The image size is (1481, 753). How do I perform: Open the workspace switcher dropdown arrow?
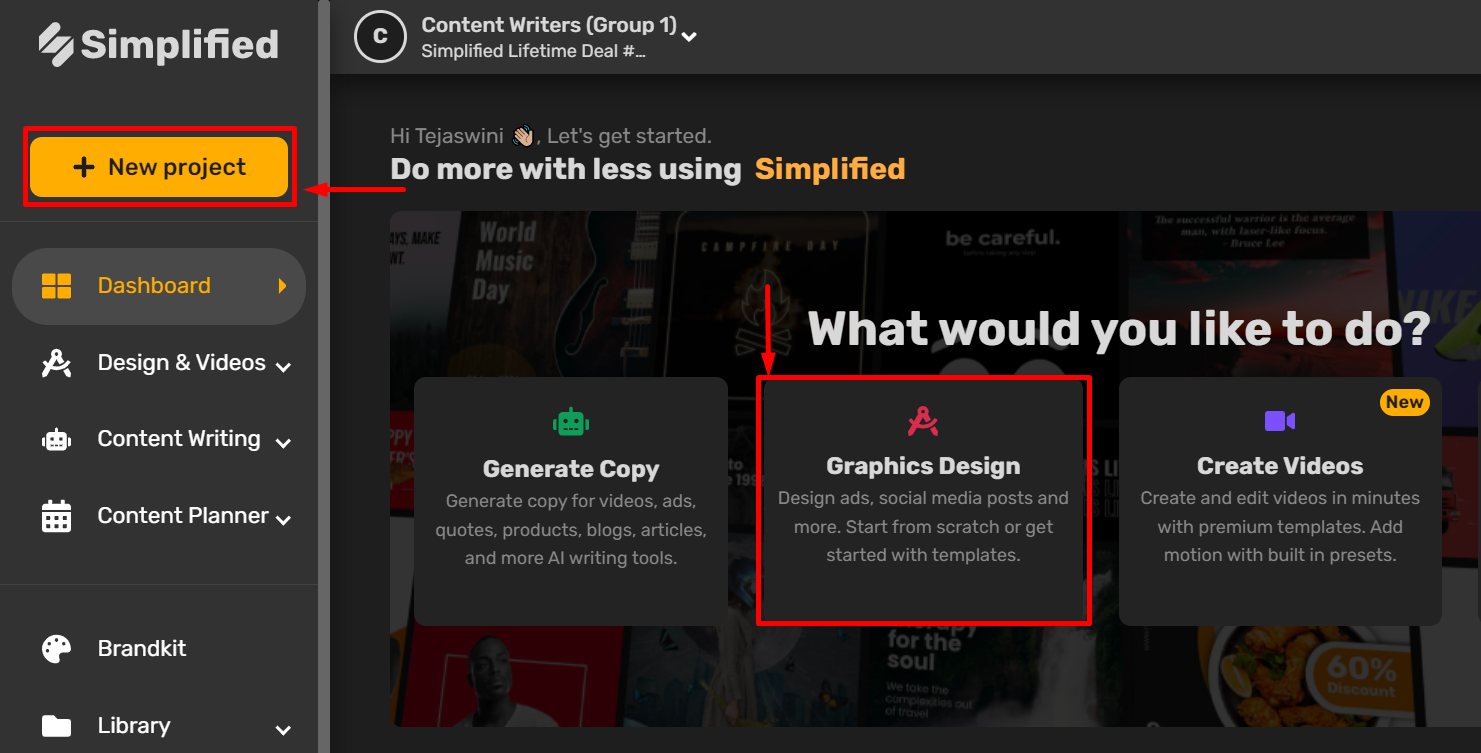(689, 37)
